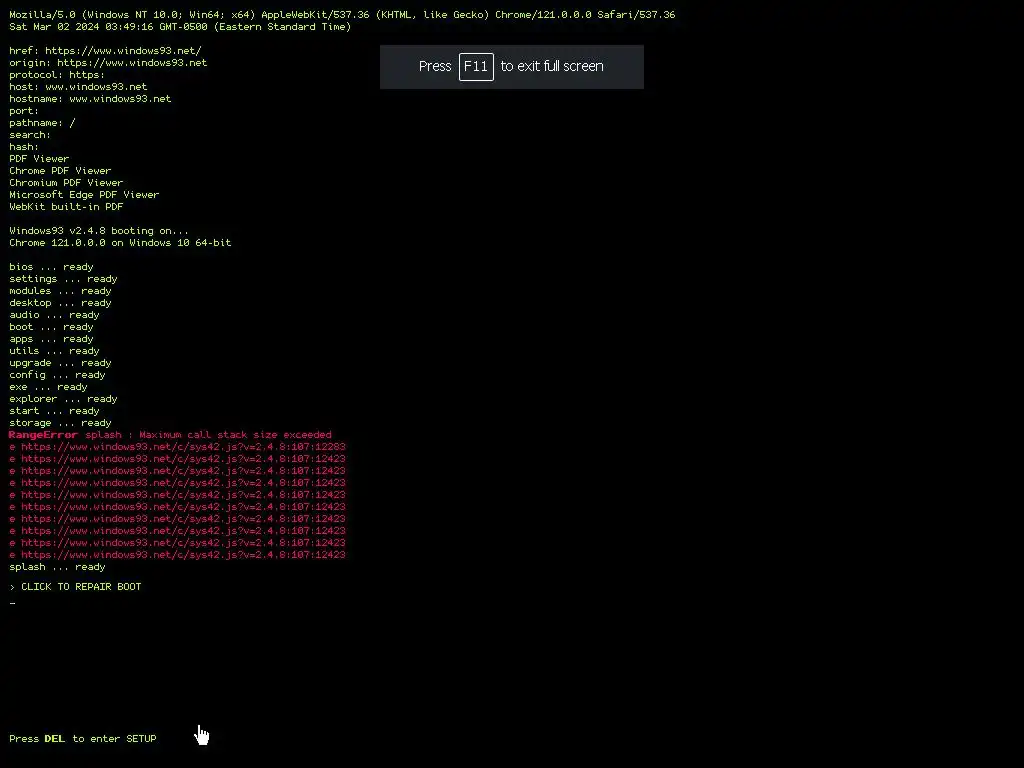Click the blinking cursor underscore below repair prompt
This screenshot has width=1024, height=768.
pyautogui.click(x=12, y=603)
